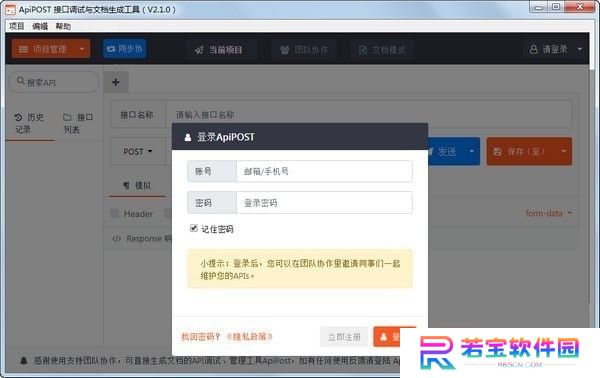The width and height of the screenshot is (600, 378).
Task: Expand the 请登录 dropdown arrow
Action: tap(580, 49)
